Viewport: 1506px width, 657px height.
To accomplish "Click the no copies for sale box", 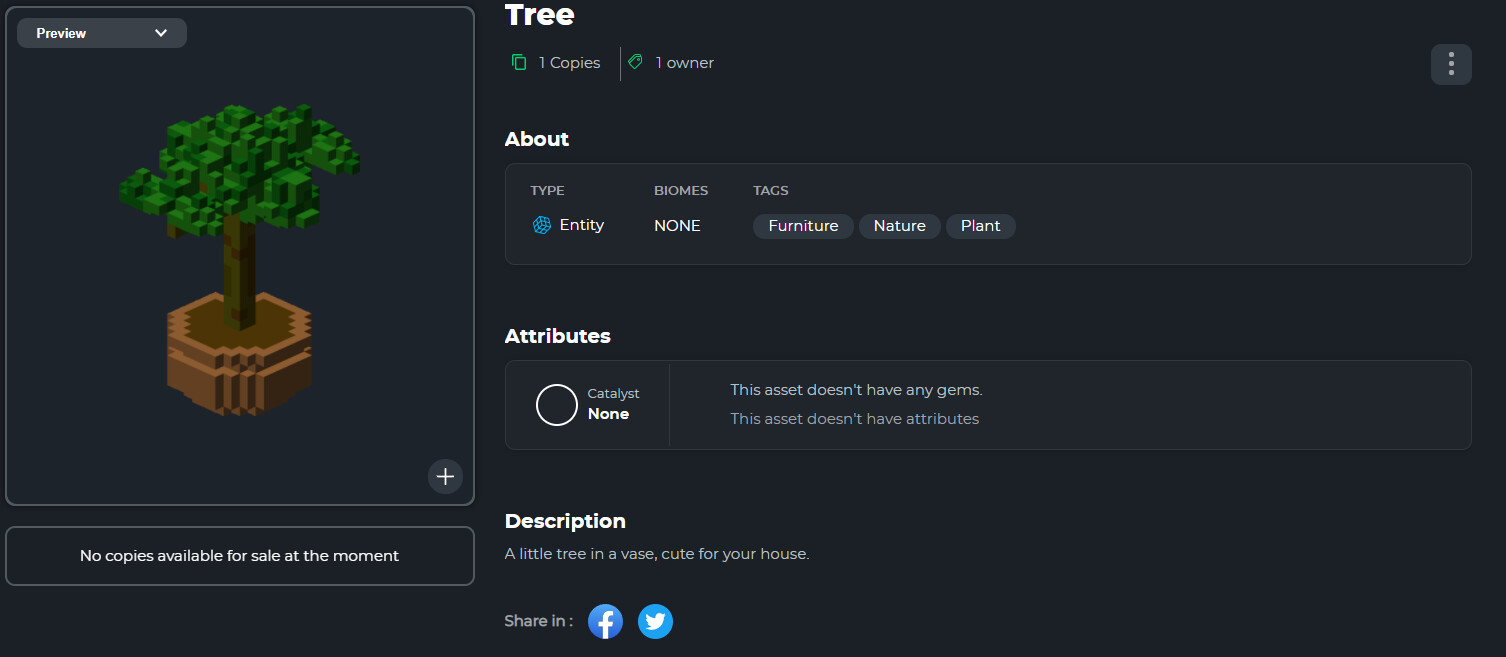I will pyautogui.click(x=240, y=556).
